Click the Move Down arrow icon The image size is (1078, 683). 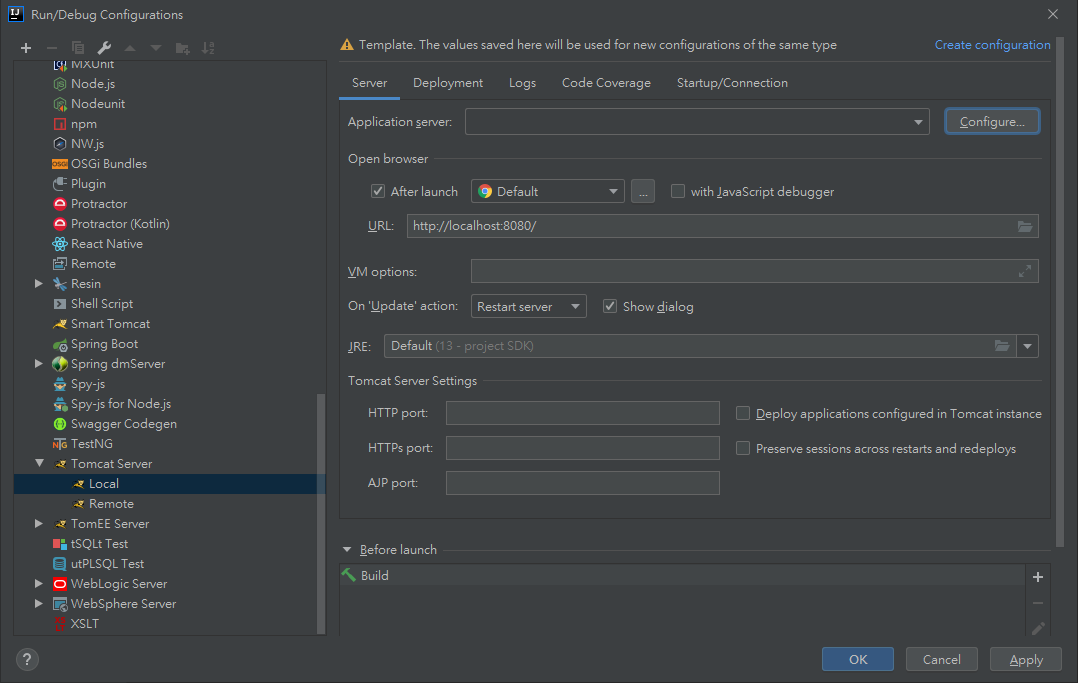[x=156, y=48]
